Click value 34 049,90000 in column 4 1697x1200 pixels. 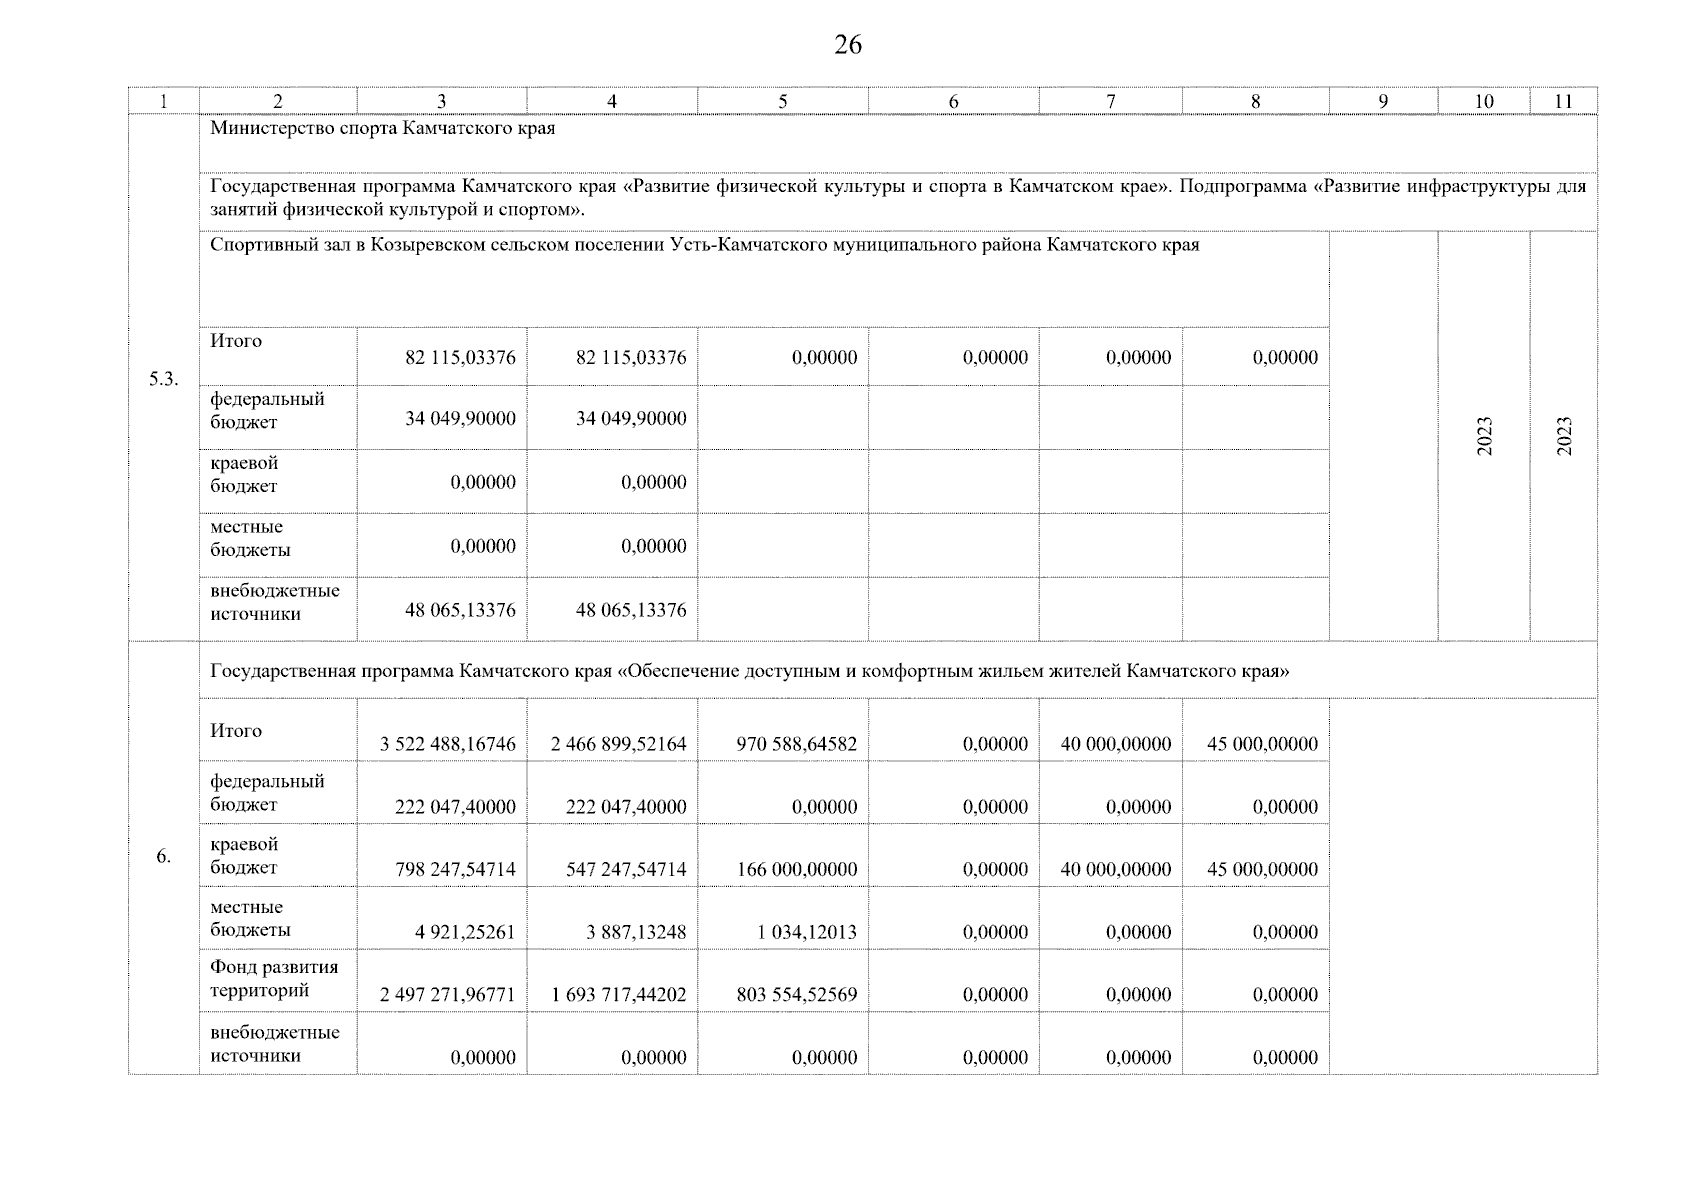pos(631,419)
